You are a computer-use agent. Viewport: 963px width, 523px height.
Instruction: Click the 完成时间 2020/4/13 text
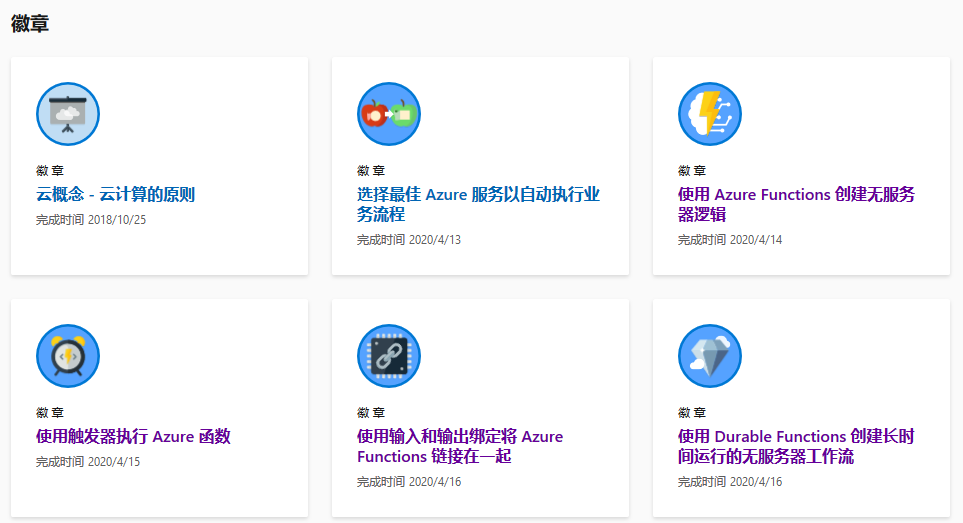point(409,240)
